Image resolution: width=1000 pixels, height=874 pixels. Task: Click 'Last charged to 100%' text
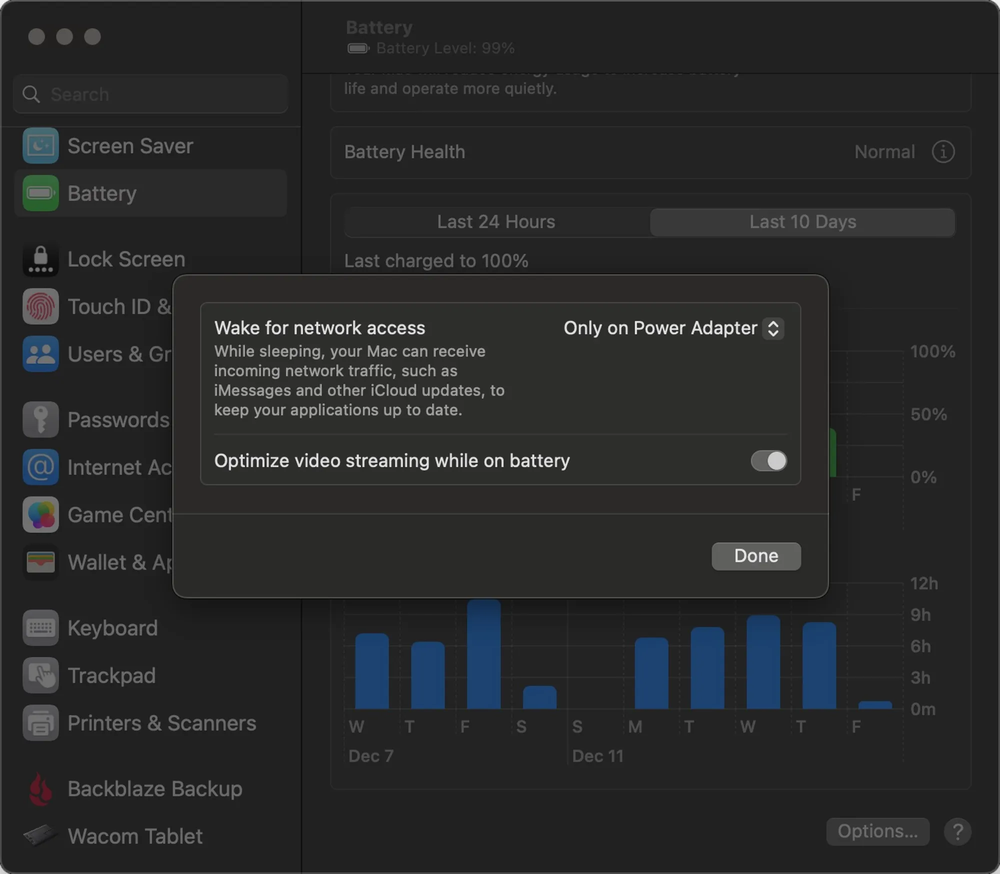tap(436, 261)
